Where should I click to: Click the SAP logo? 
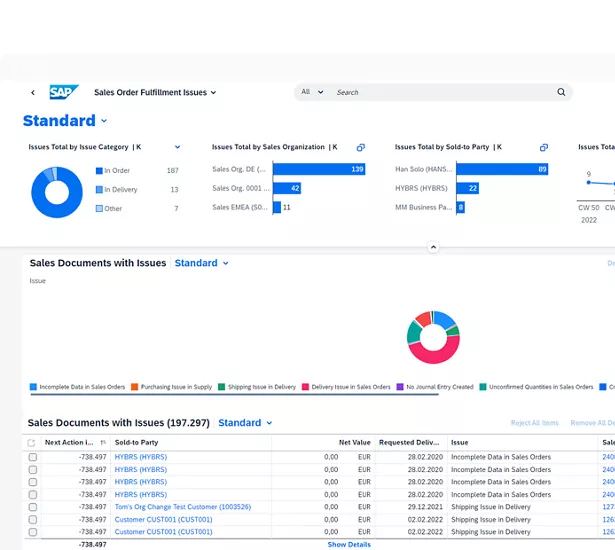coord(64,92)
